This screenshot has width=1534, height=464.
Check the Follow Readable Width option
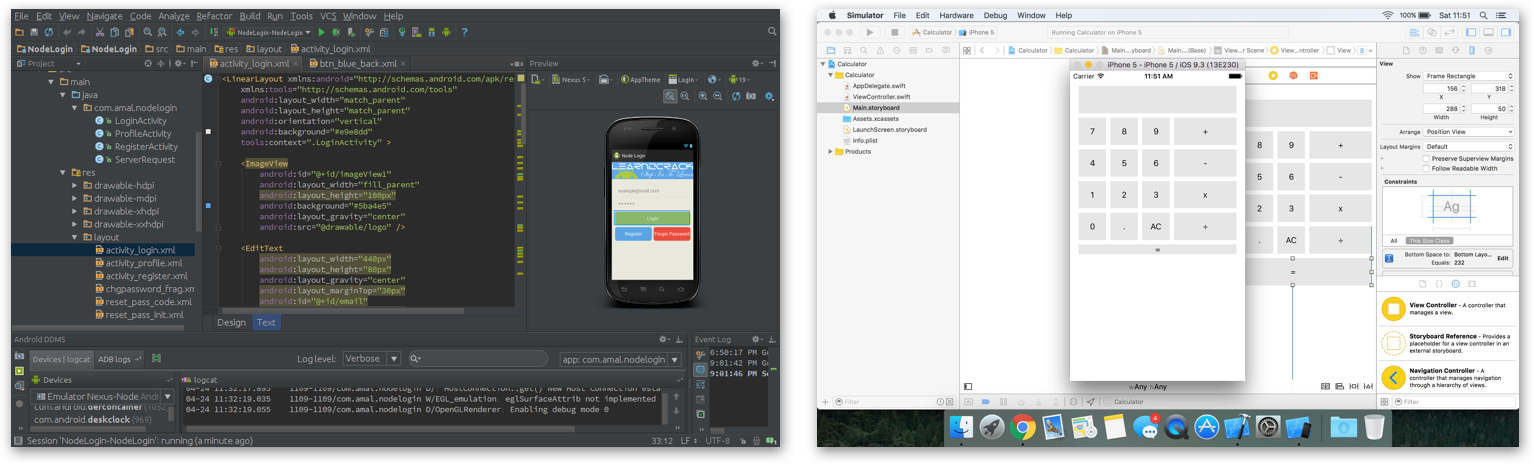[x=1426, y=169]
